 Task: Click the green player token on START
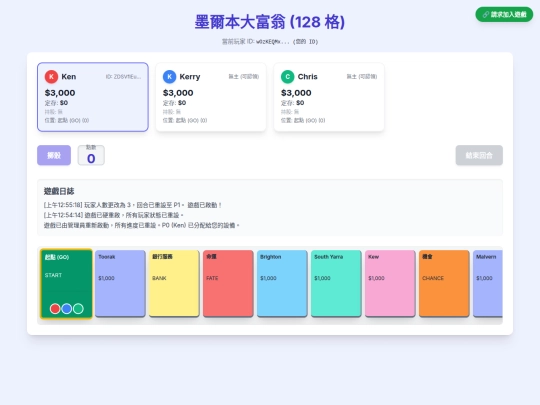click(78, 309)
